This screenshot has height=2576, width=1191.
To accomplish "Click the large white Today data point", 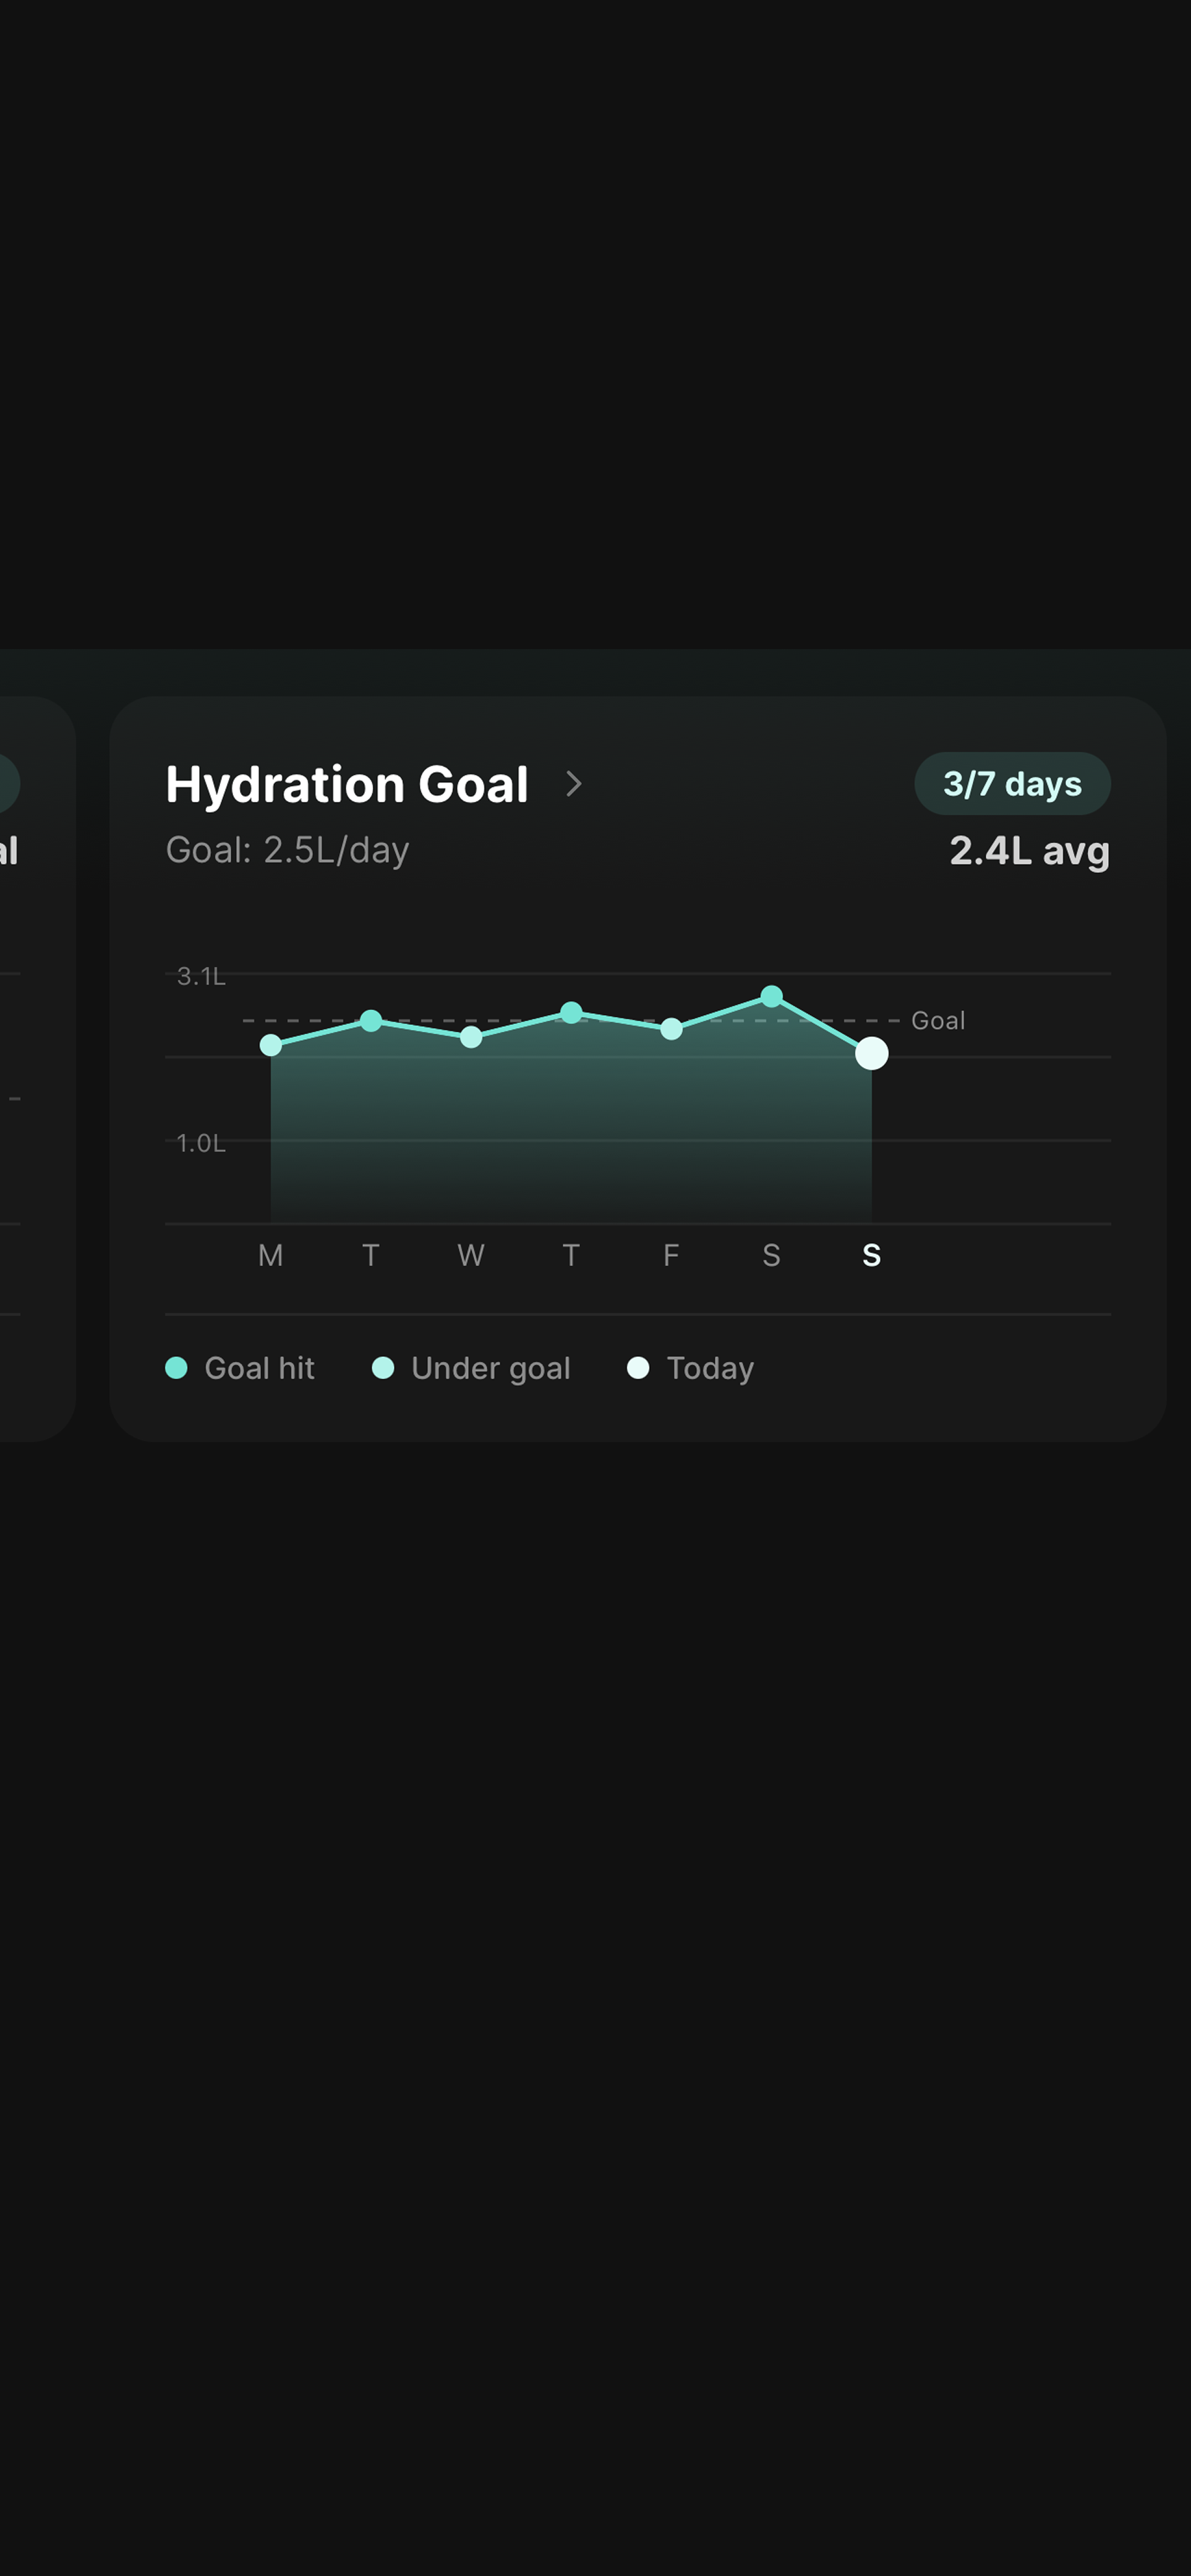I will coord(872,1053).
